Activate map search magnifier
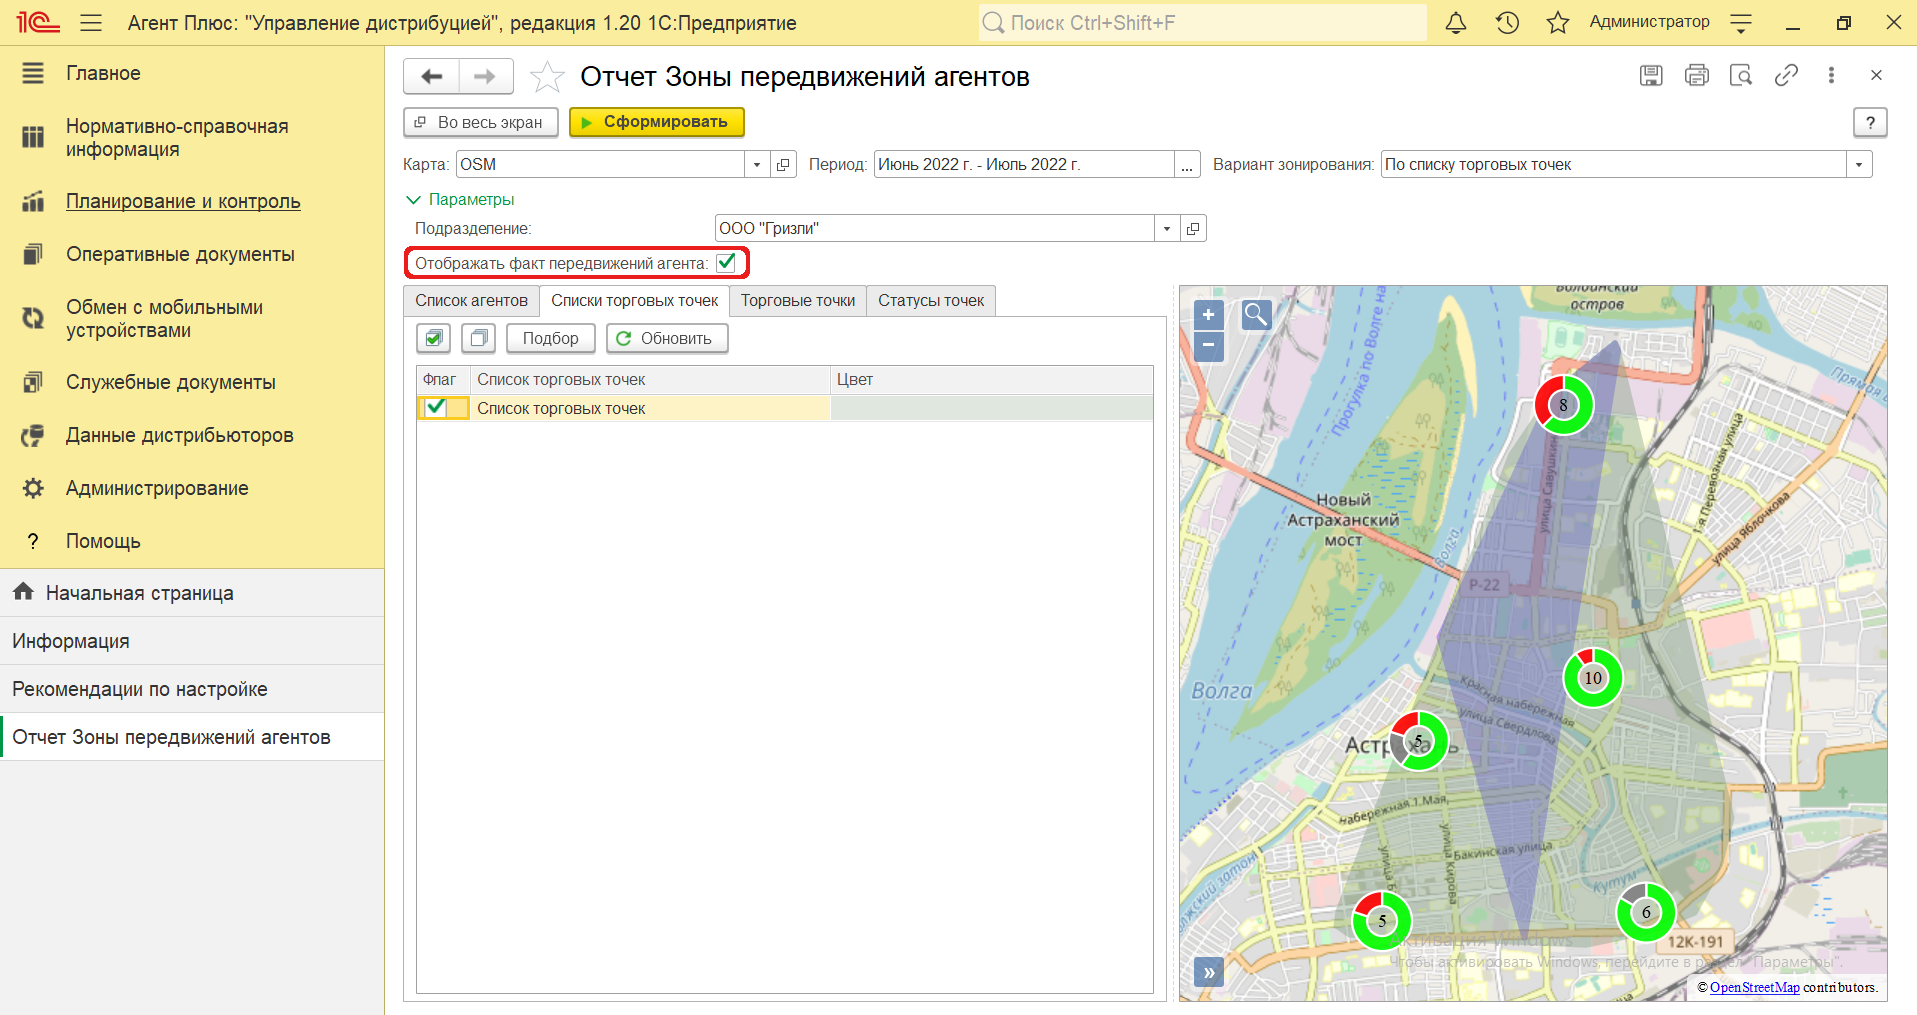The width and height of the screenshot is (1917, 1015). (1256, 315)
